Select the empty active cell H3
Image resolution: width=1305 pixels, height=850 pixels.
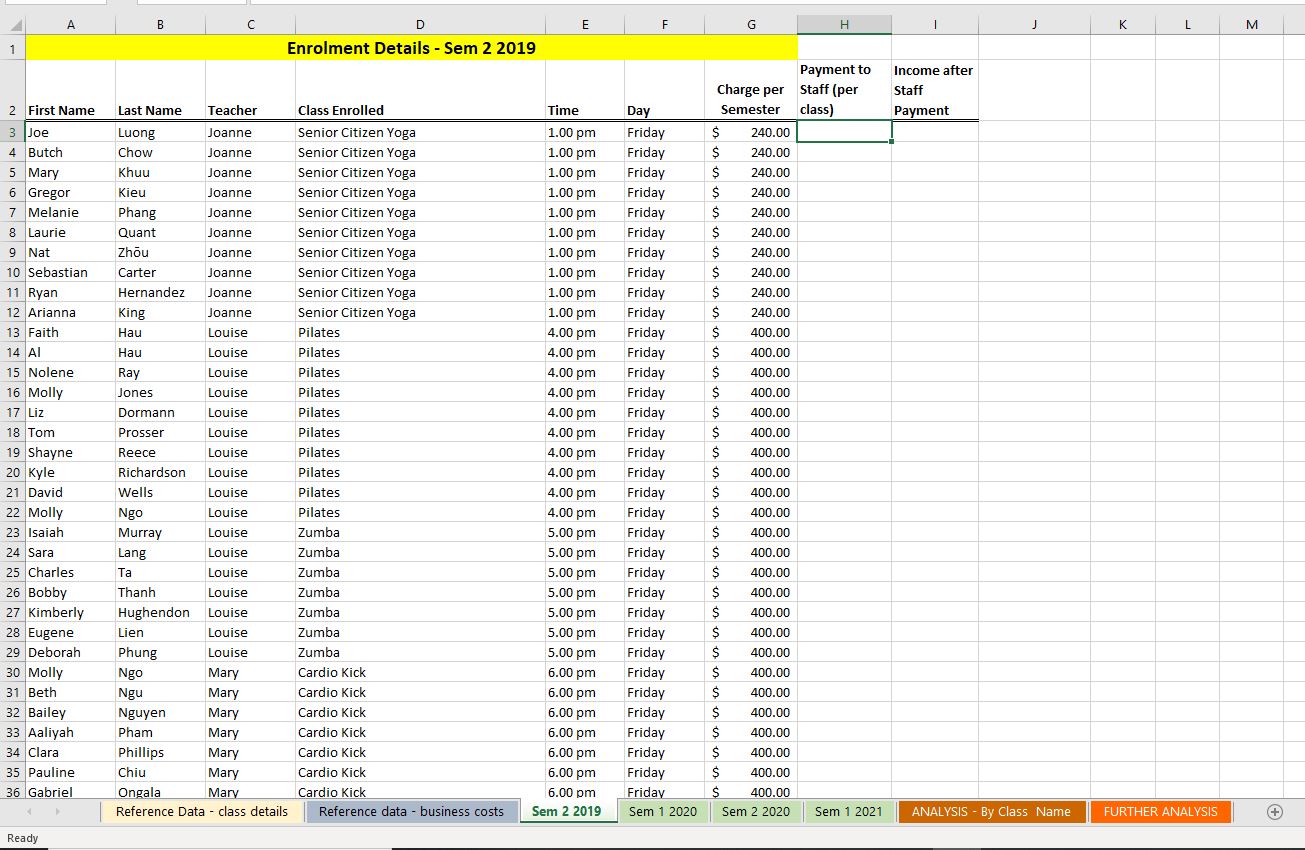click(x=844, y=132)
